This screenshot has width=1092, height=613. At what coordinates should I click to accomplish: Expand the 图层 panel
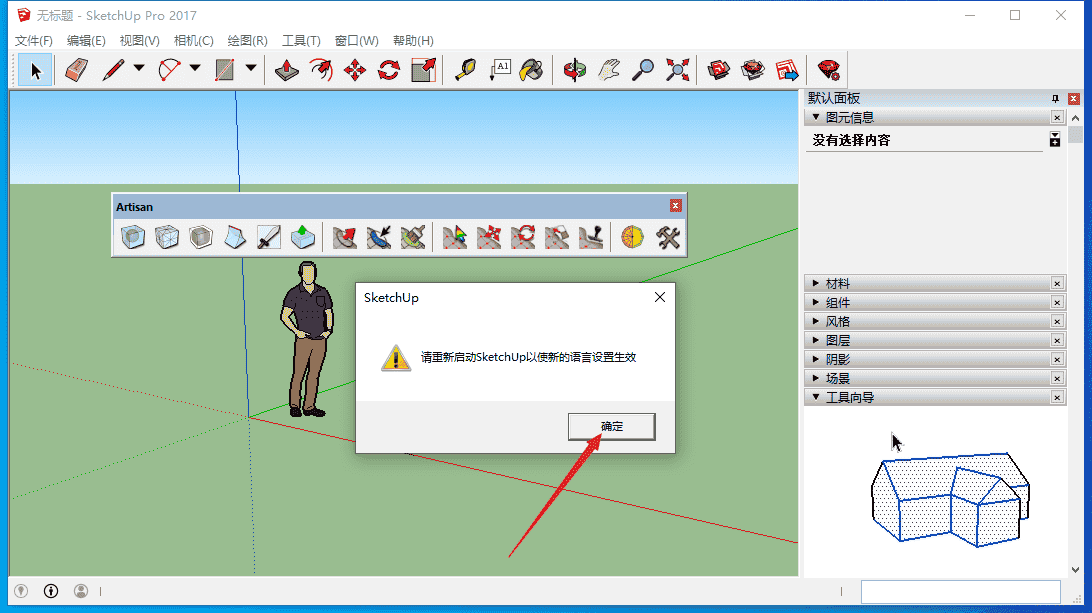click(816, 340)
